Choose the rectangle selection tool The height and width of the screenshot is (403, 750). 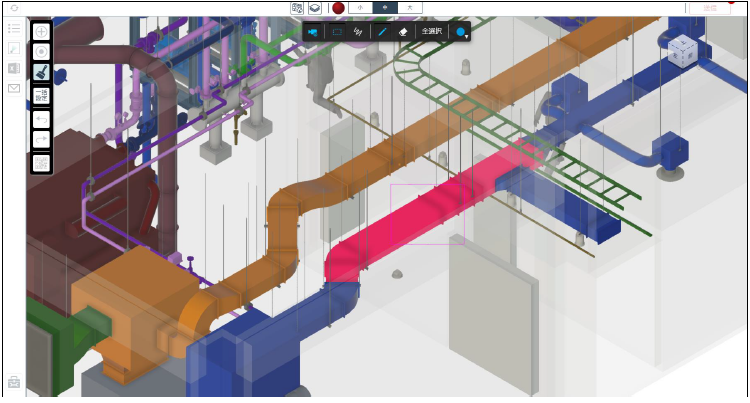pos(337,31)
